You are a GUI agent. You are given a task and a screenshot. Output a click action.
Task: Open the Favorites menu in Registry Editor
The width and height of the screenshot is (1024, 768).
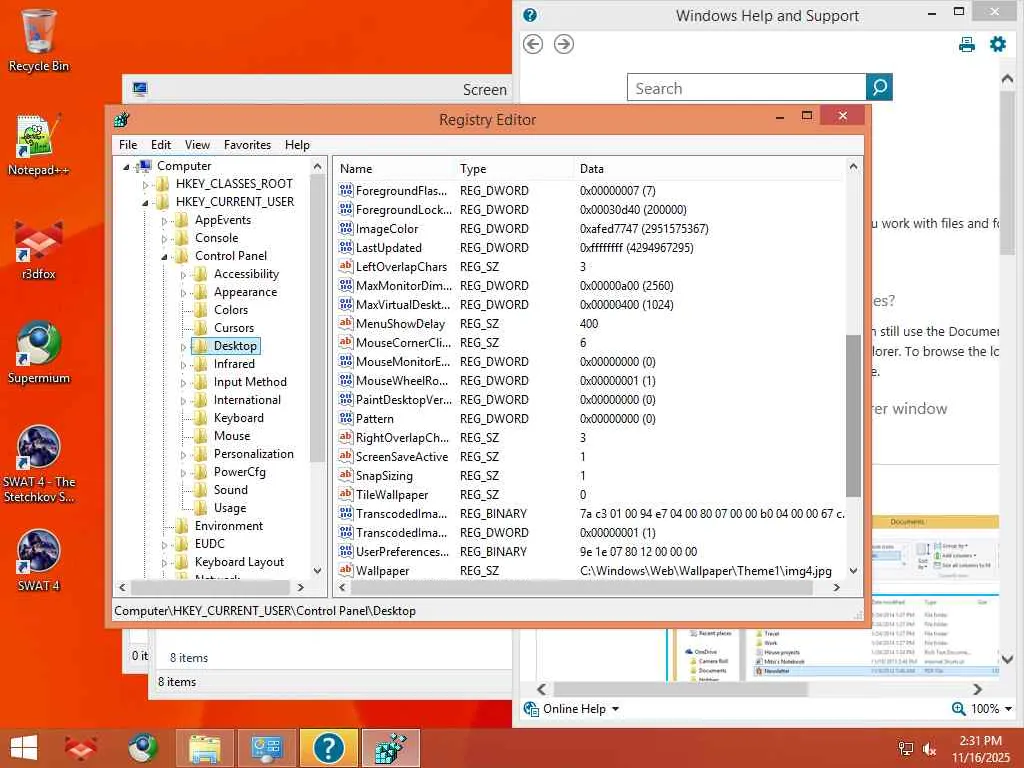point(247,145)
